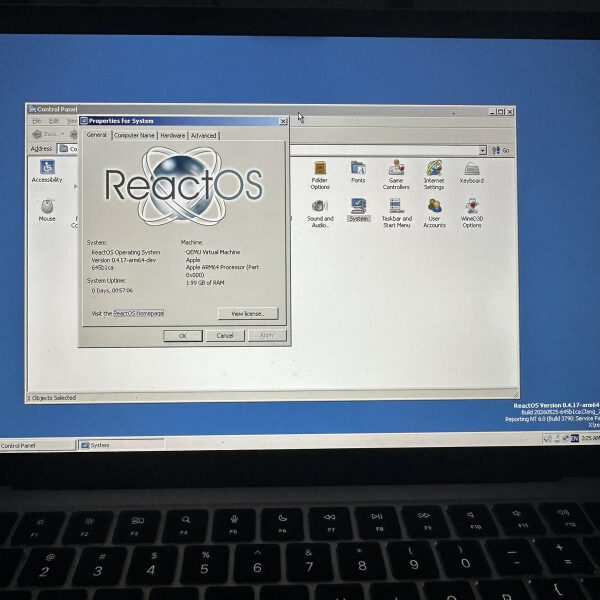600x600 pixels.
Task: Click the Back toolbar button in Control Panel
Action: [44, 134]
